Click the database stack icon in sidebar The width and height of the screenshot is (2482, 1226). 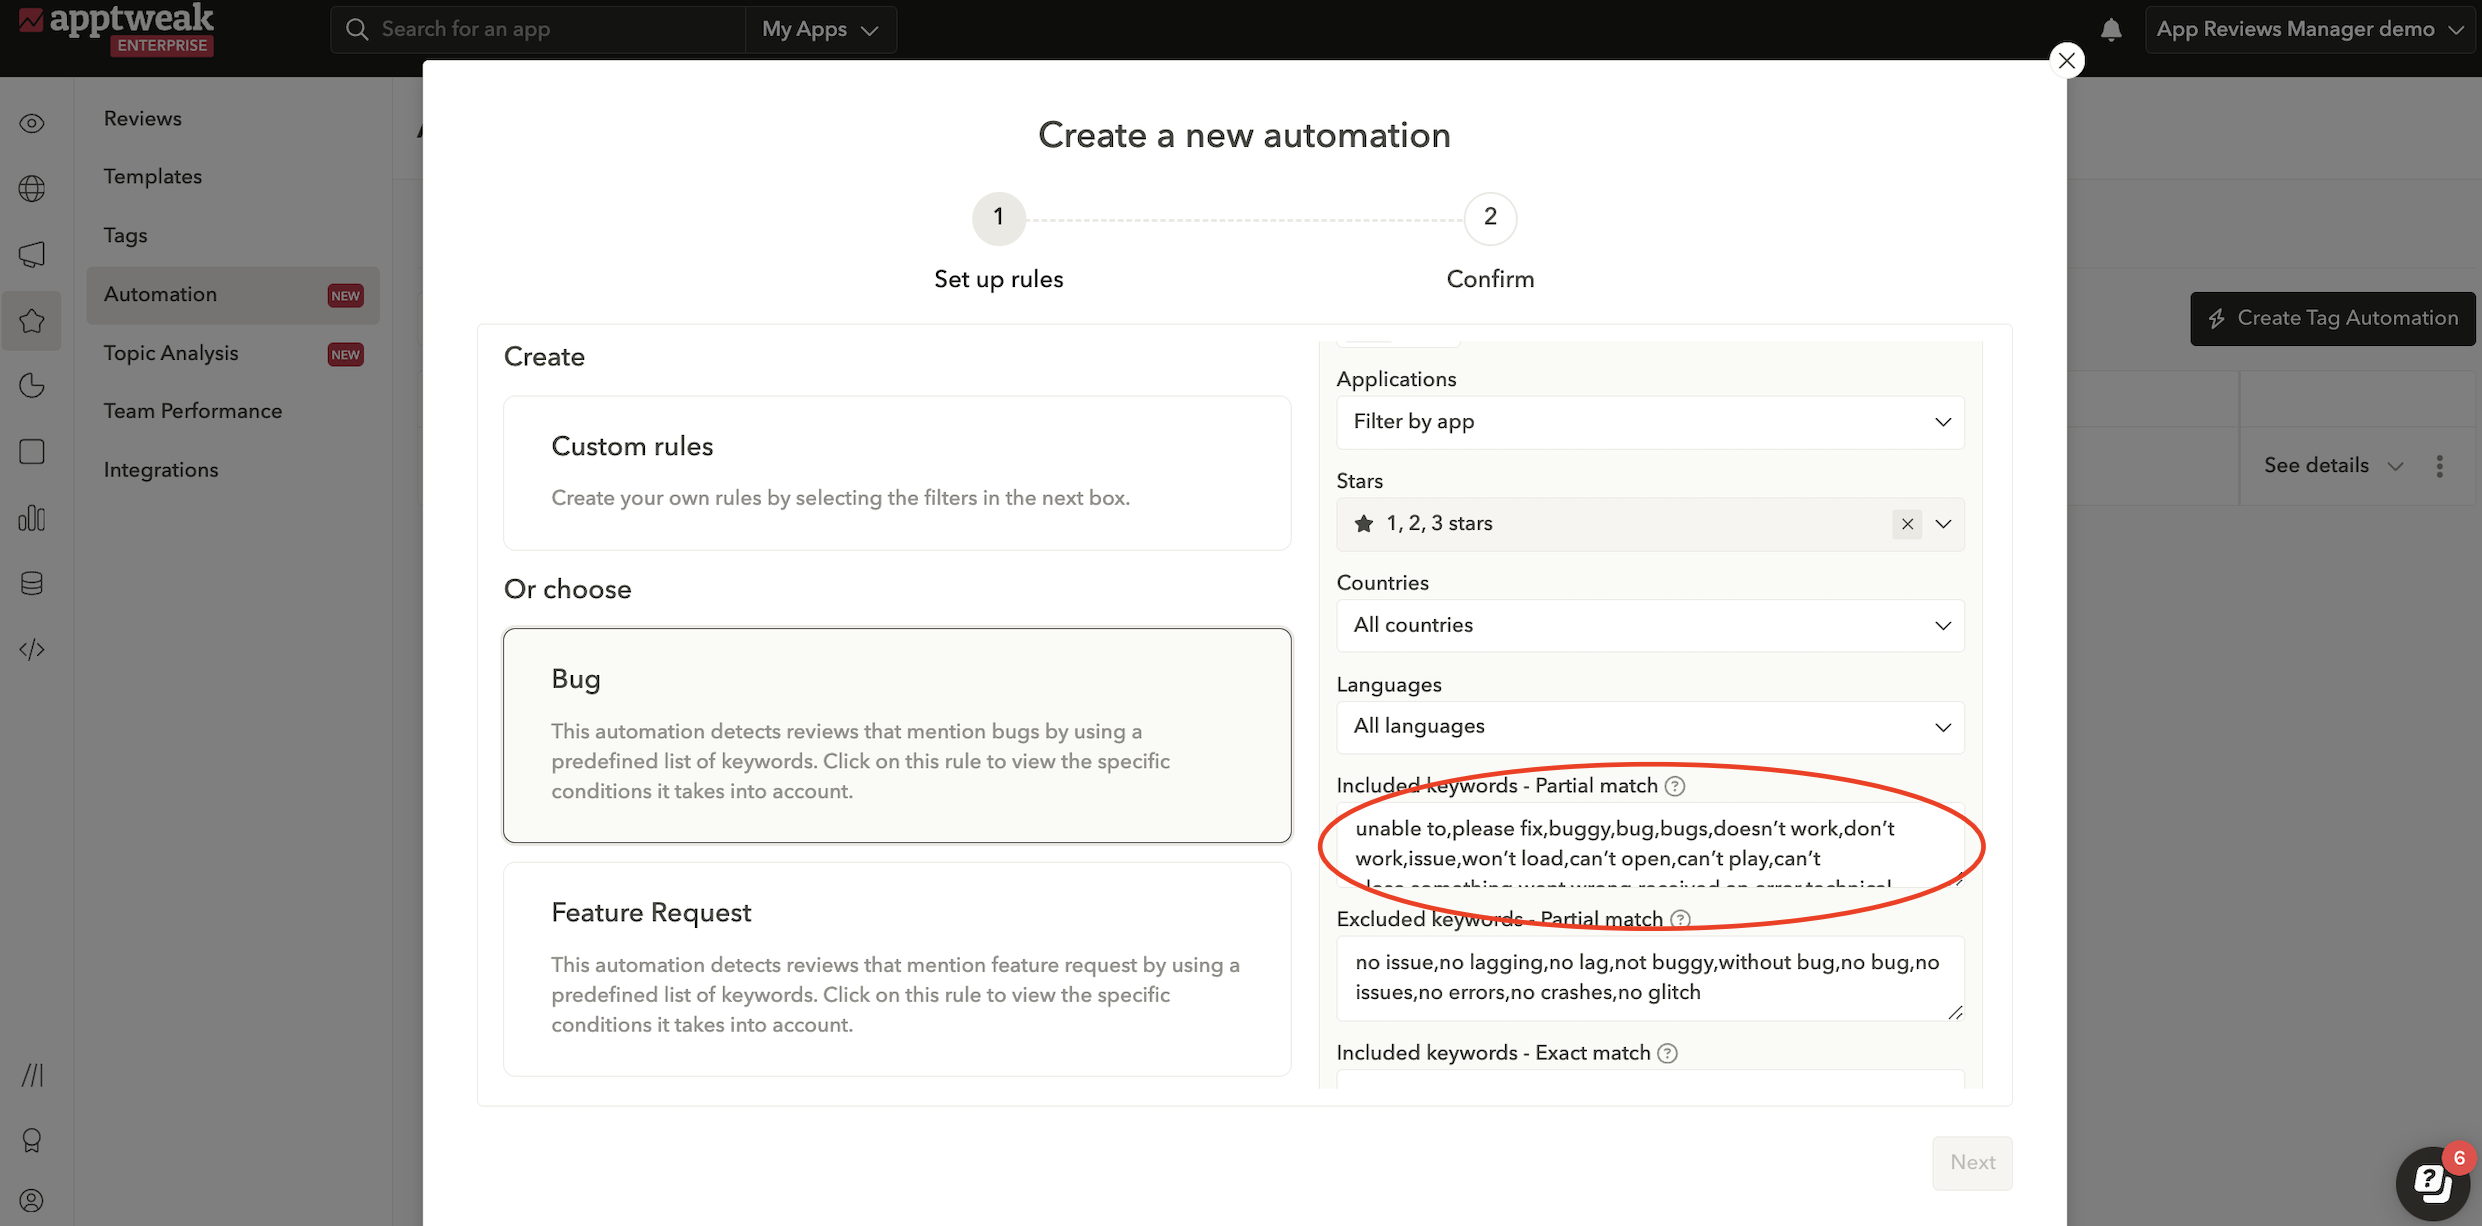pos(32,584)
